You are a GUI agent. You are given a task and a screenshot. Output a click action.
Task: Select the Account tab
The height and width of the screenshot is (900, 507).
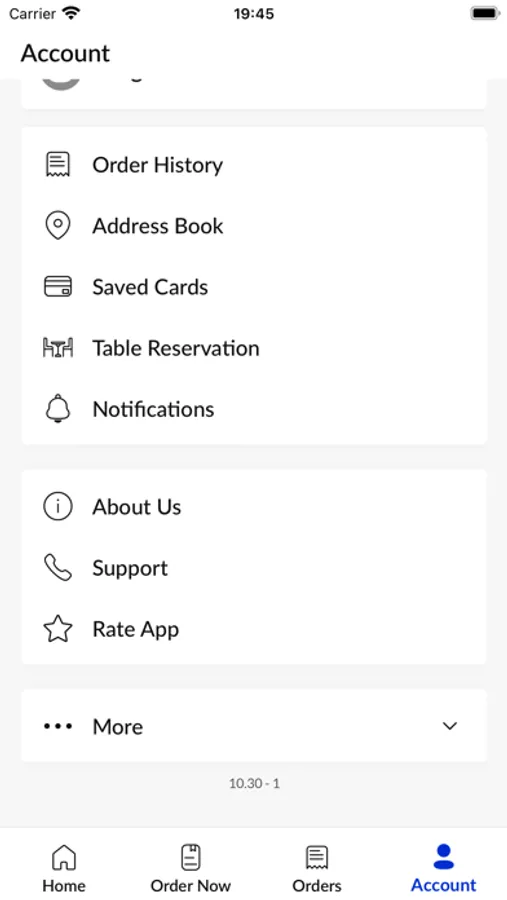coord(444,868)
